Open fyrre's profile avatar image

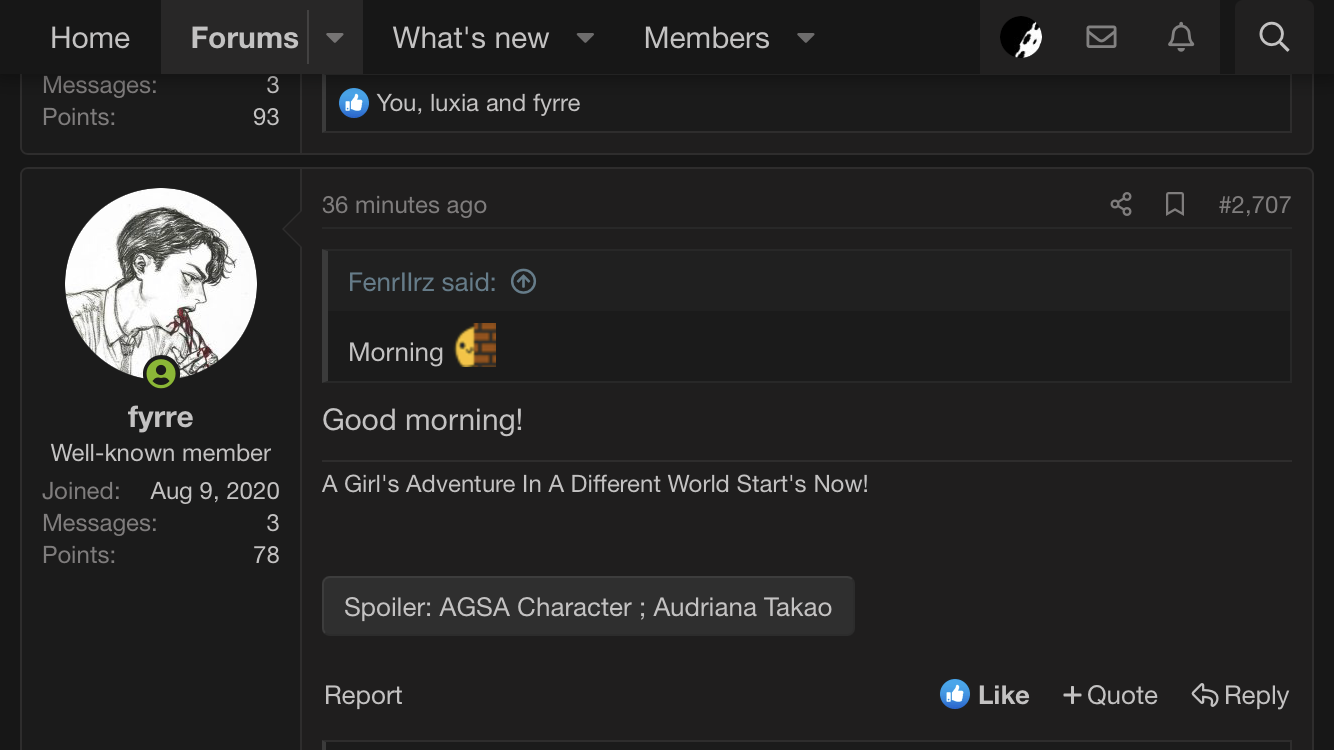click(x=161, y=284)
